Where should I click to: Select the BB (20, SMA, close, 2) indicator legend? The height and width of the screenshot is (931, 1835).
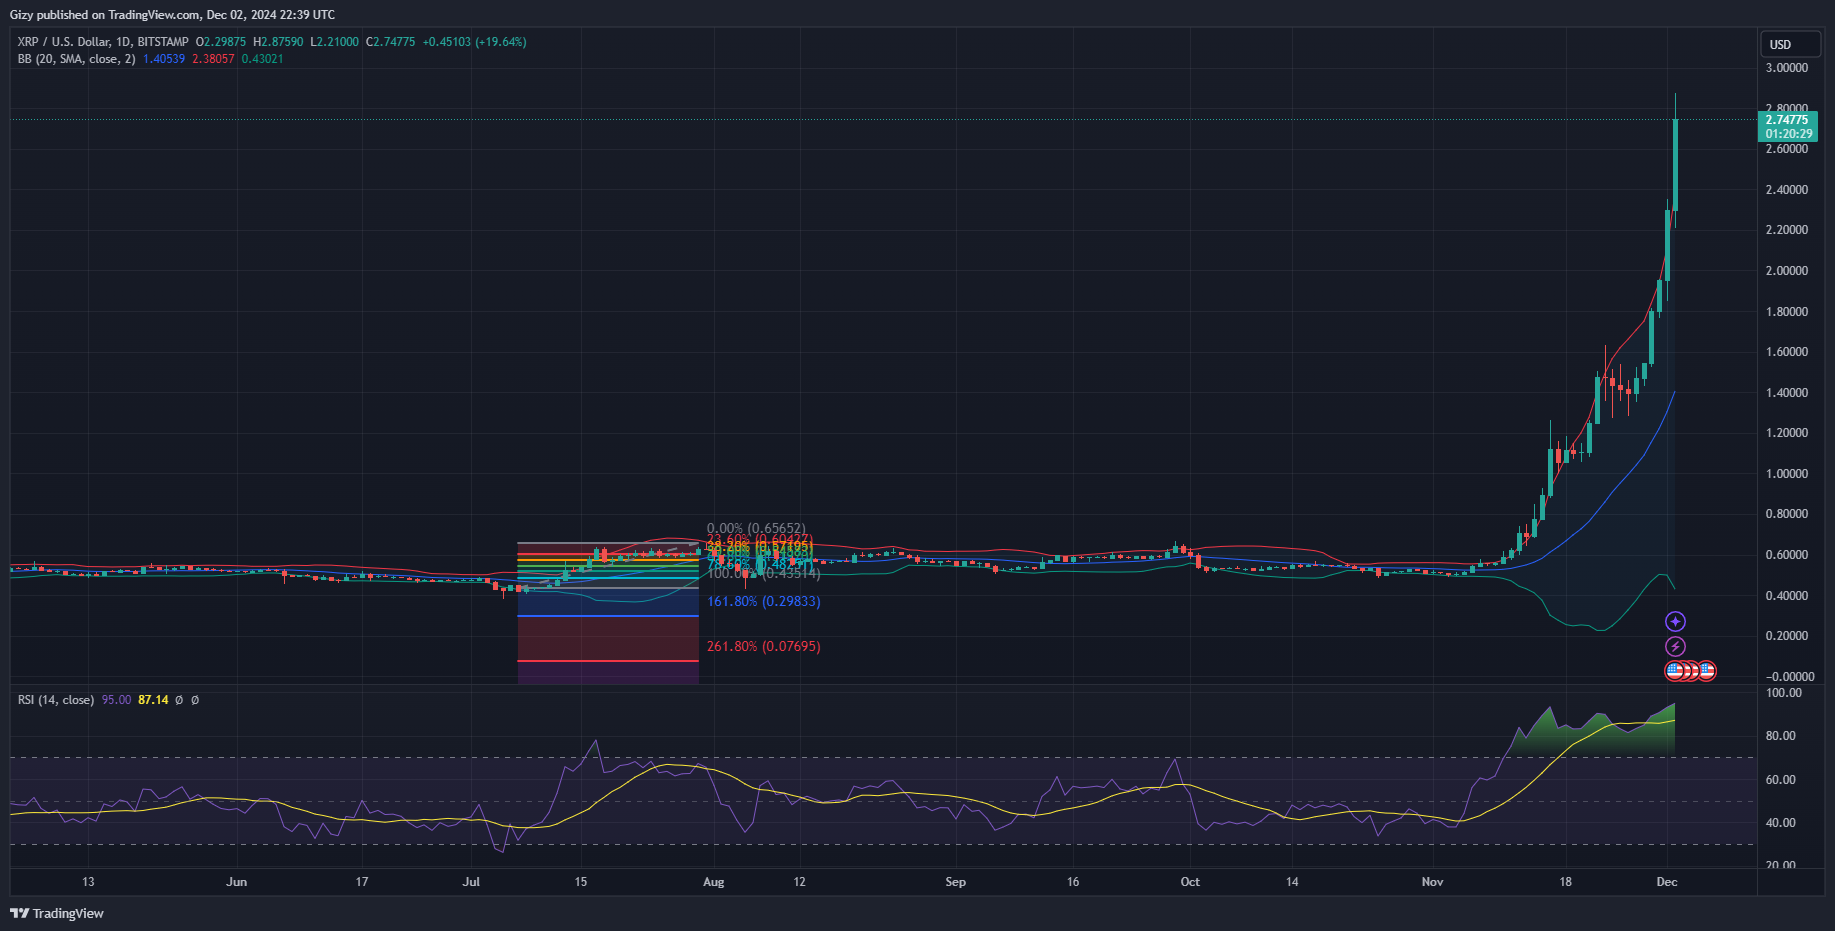(76, 59)
